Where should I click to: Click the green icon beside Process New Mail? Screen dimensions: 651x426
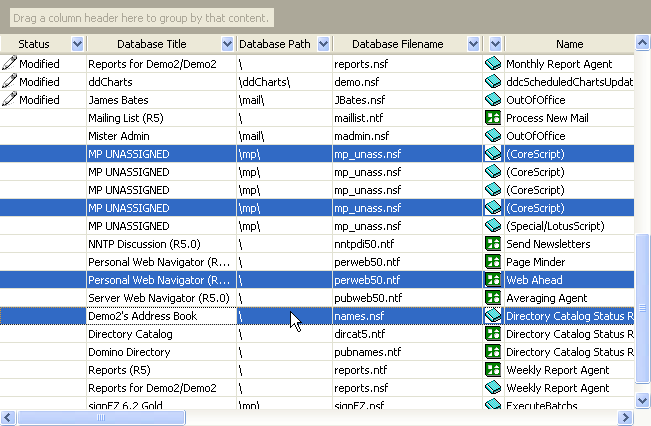tap(493, 118)
